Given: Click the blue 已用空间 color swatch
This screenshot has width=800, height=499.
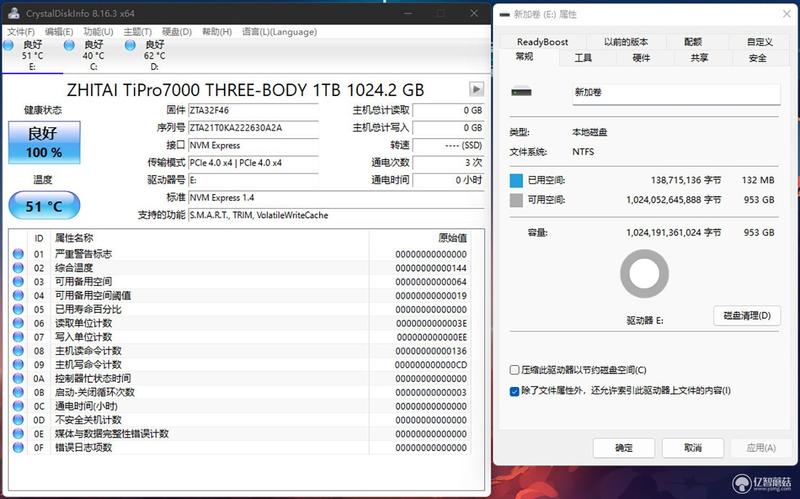Looking at the screenshot, I should (x=516, y=180).
